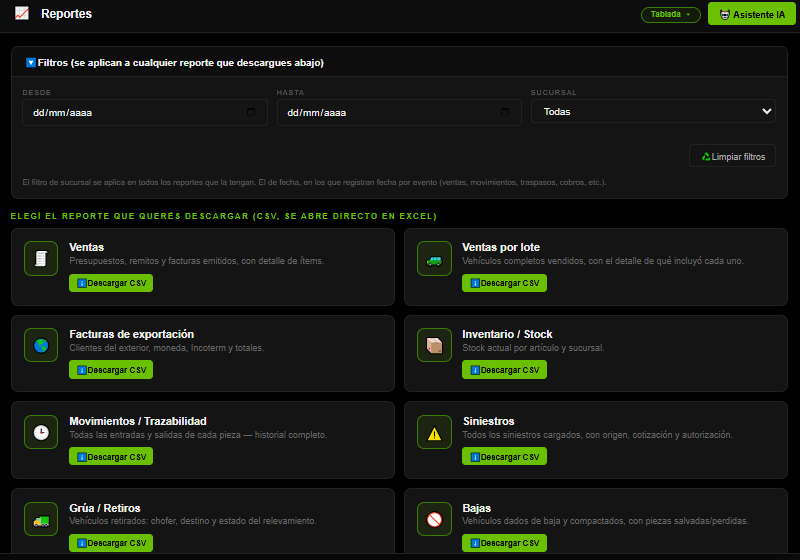Select the Ventas por lote title

pyautogui.click(x=501, y=247)
